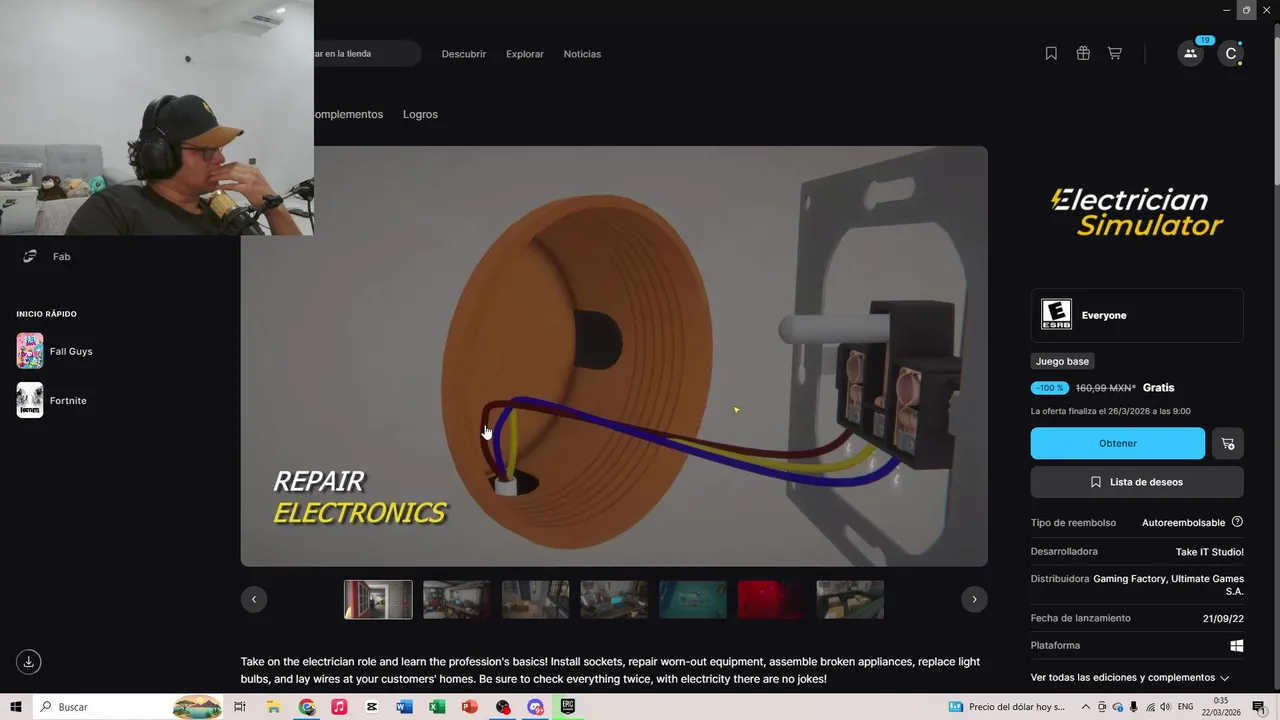Viewport: 1280px width, 720px height.
Task: Click the Autoreembolsable refund type text
Action: (x=1183, y=523)
